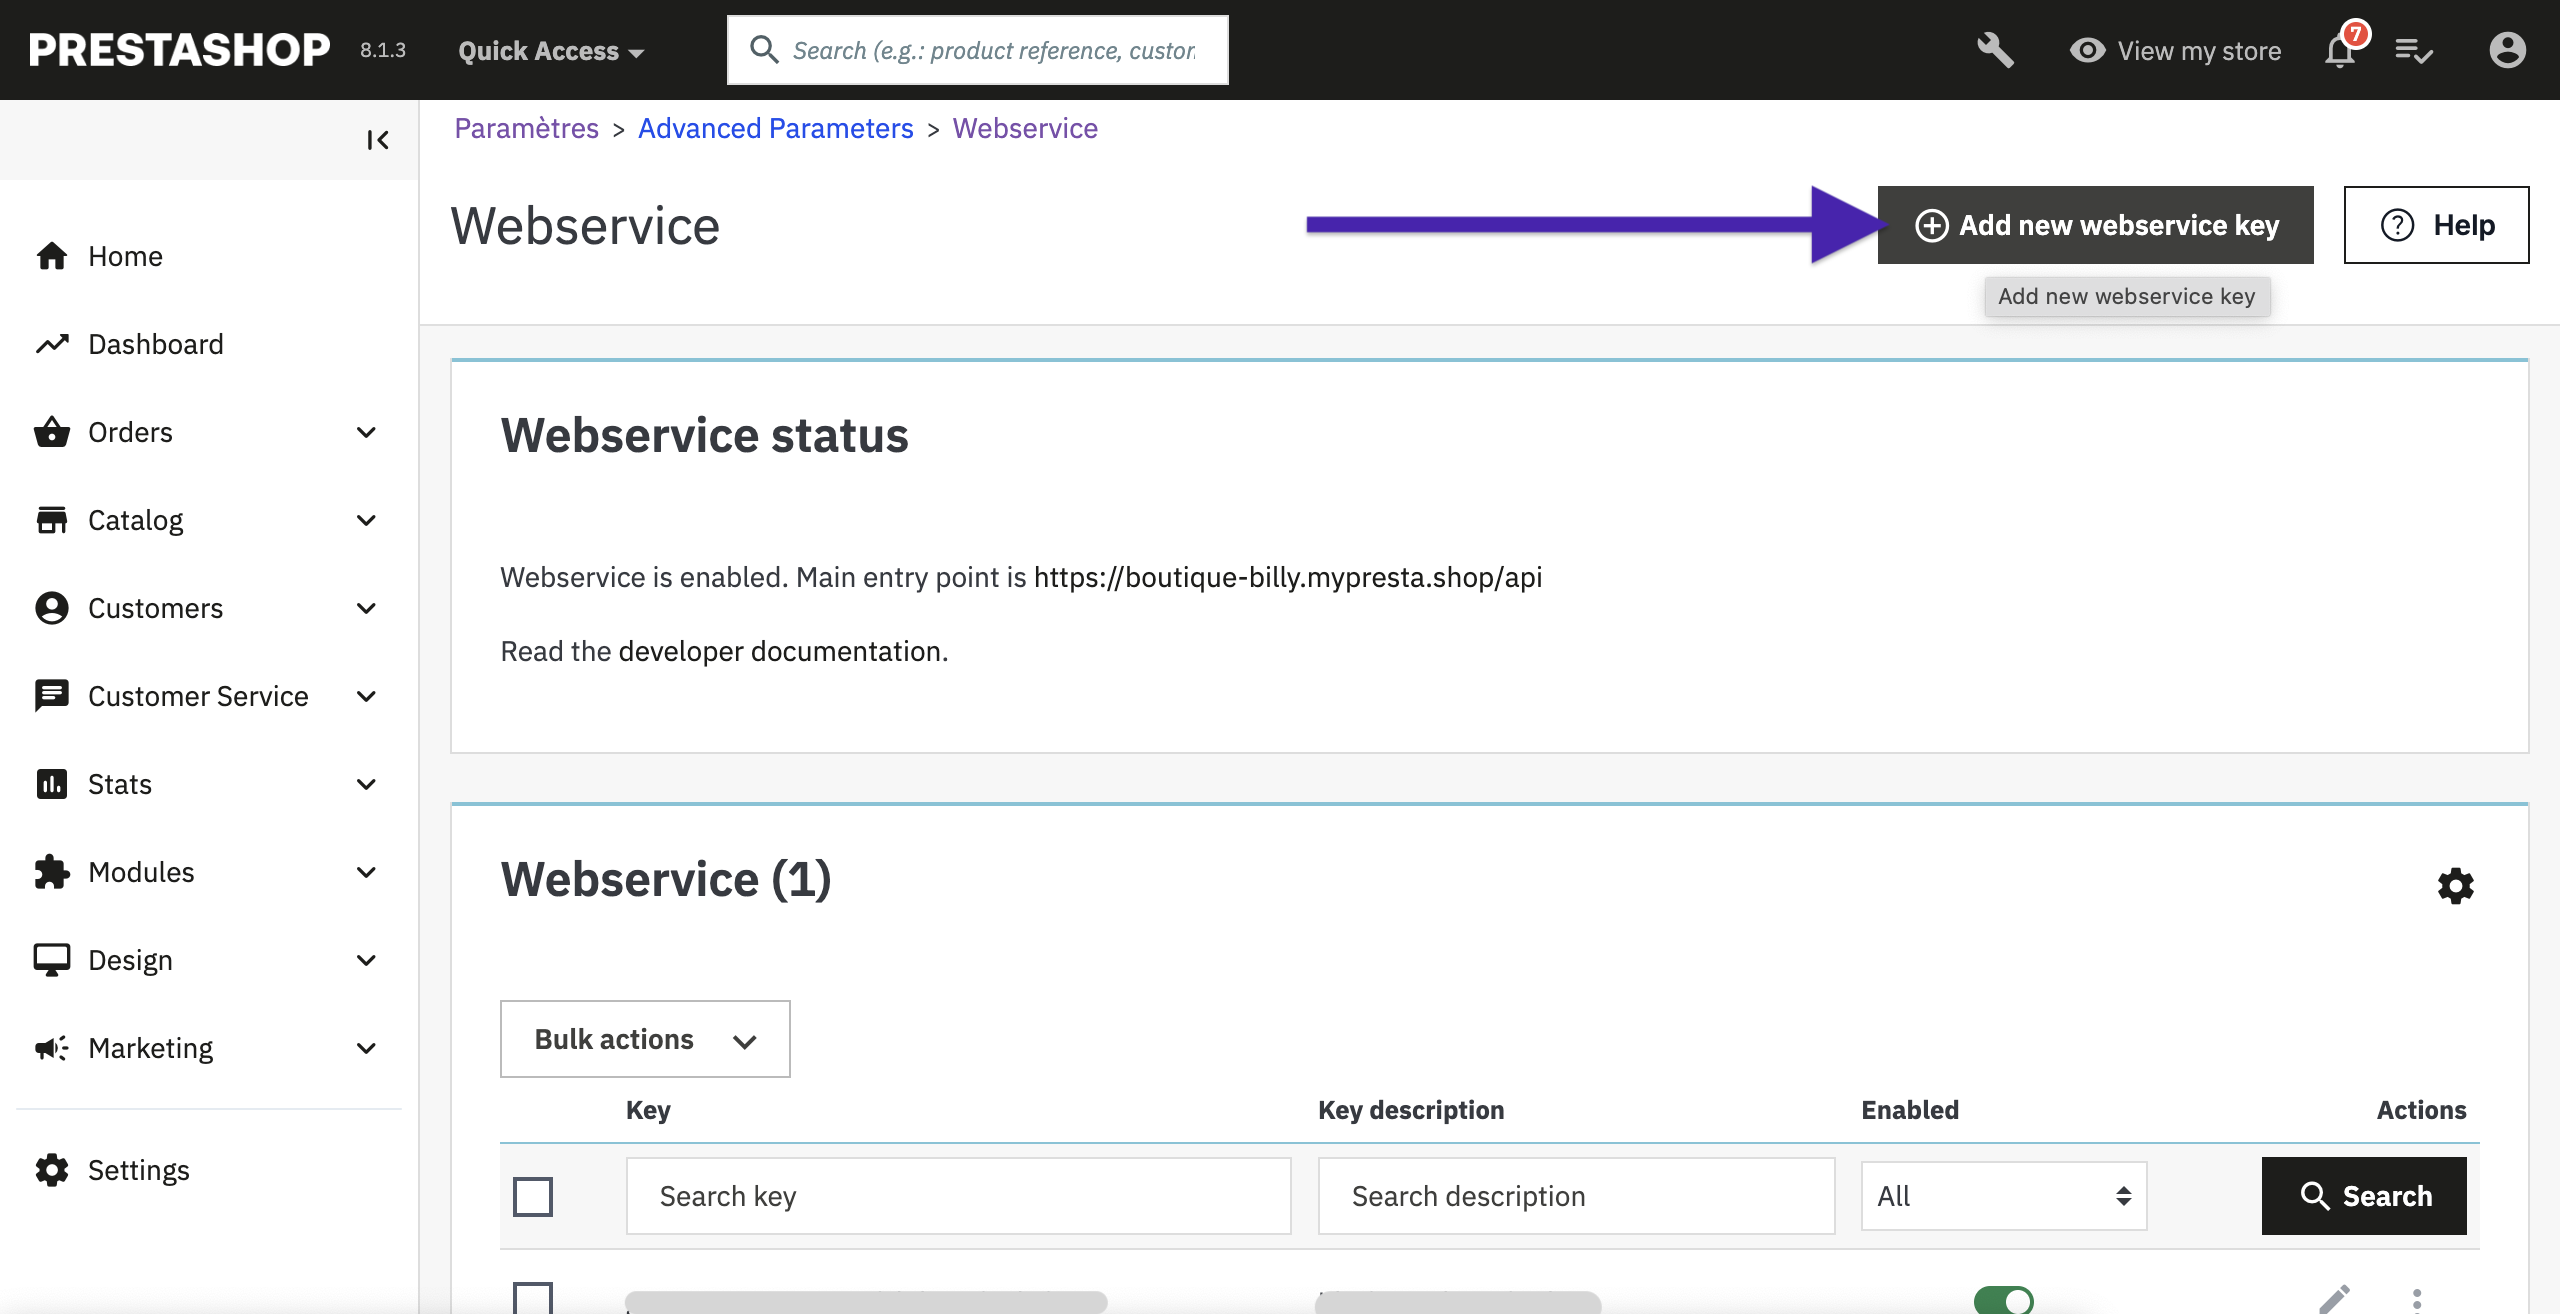Click the pencil edit icon in the row
This screenshot has height=1314, width=2560.
click(x=2334, y=1299)
